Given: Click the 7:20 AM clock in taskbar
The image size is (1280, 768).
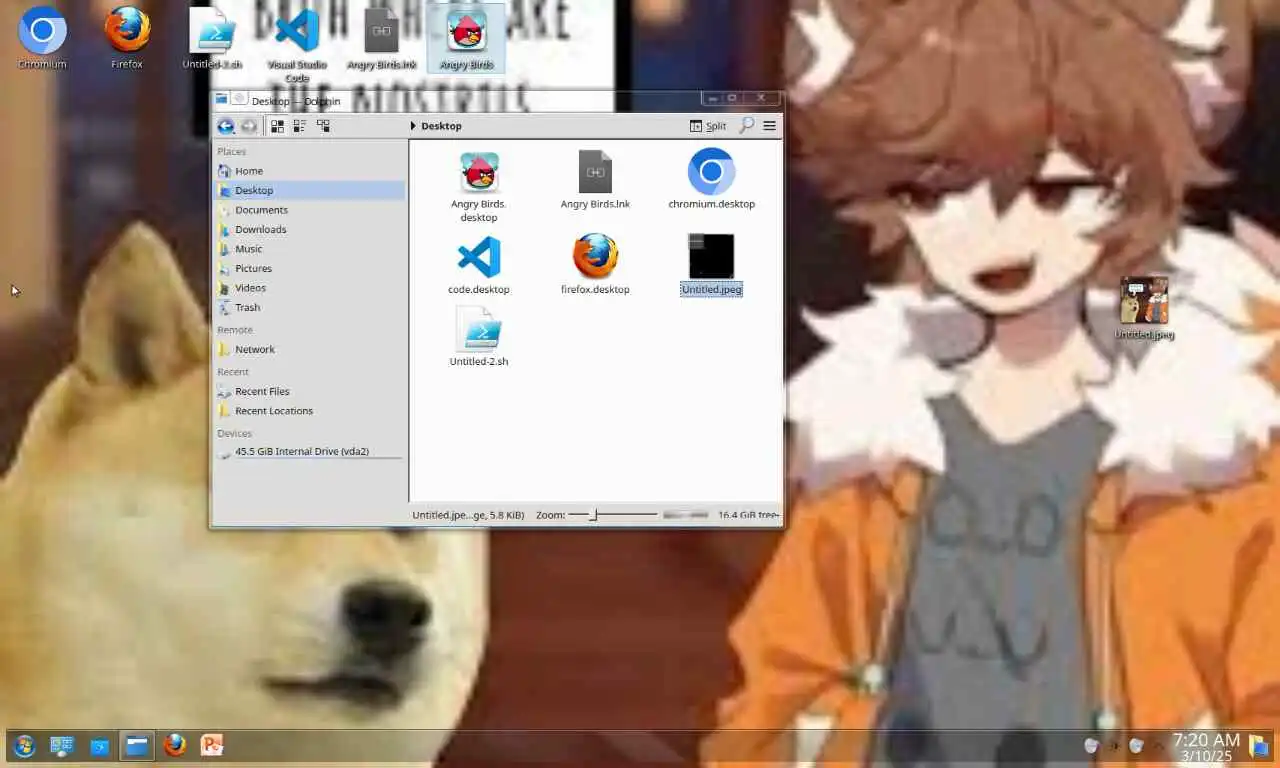Looking at the screenshot, I should pos(1206,740).
